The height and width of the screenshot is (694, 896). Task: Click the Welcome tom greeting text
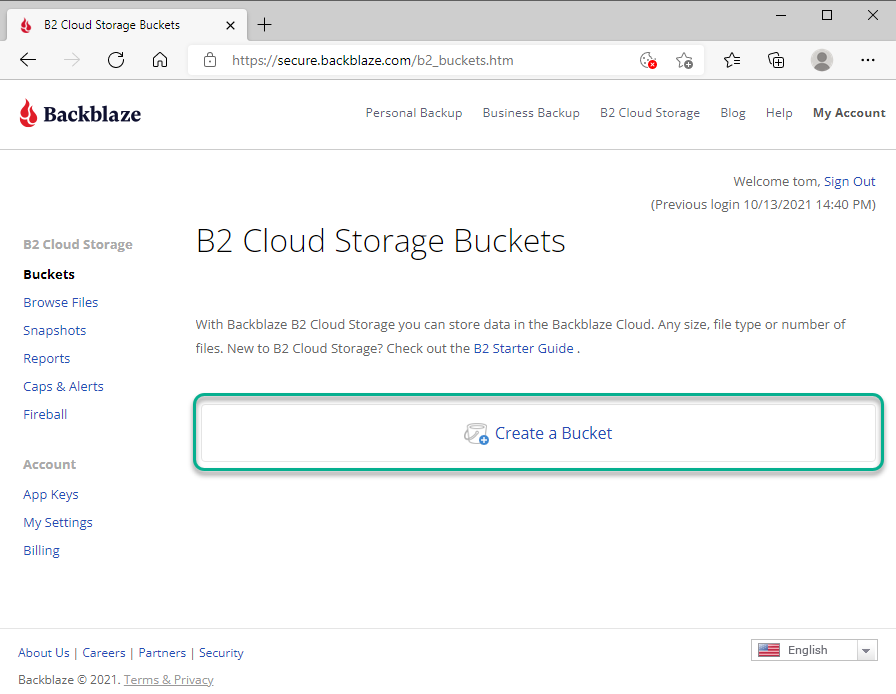[x=777, y=181]
